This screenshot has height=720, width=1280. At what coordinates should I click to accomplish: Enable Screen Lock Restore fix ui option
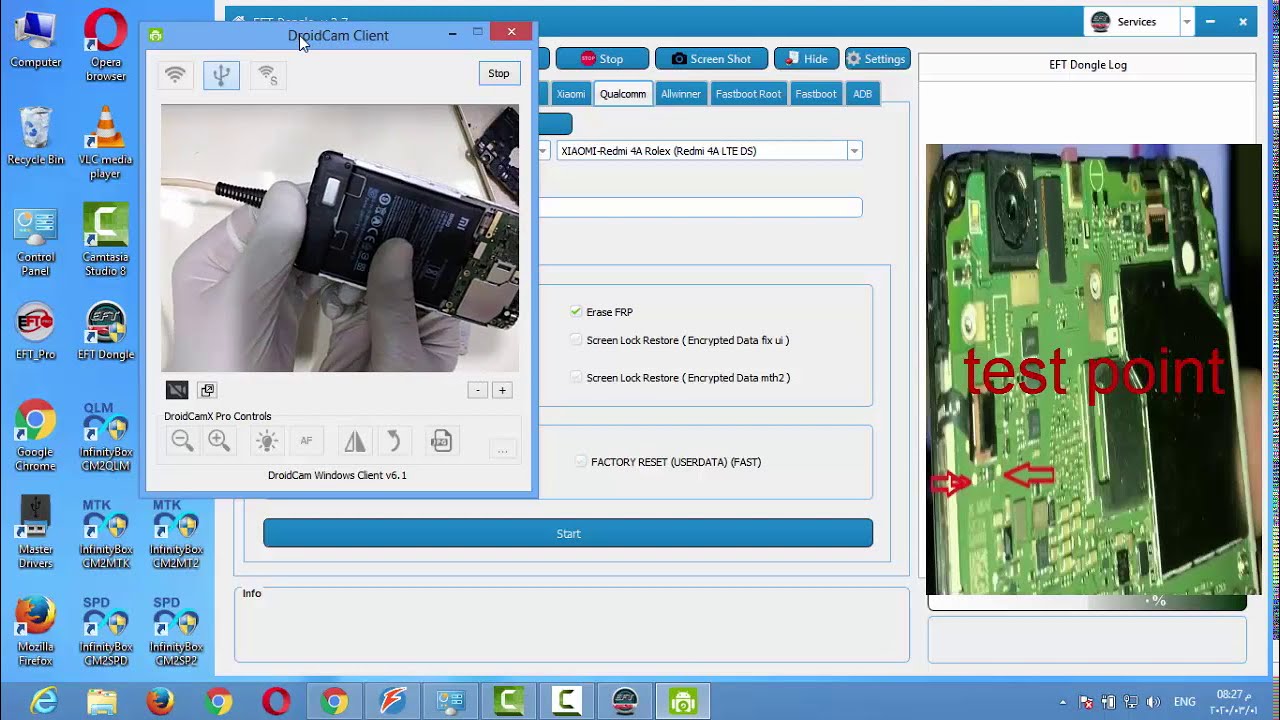click(576, 340)
